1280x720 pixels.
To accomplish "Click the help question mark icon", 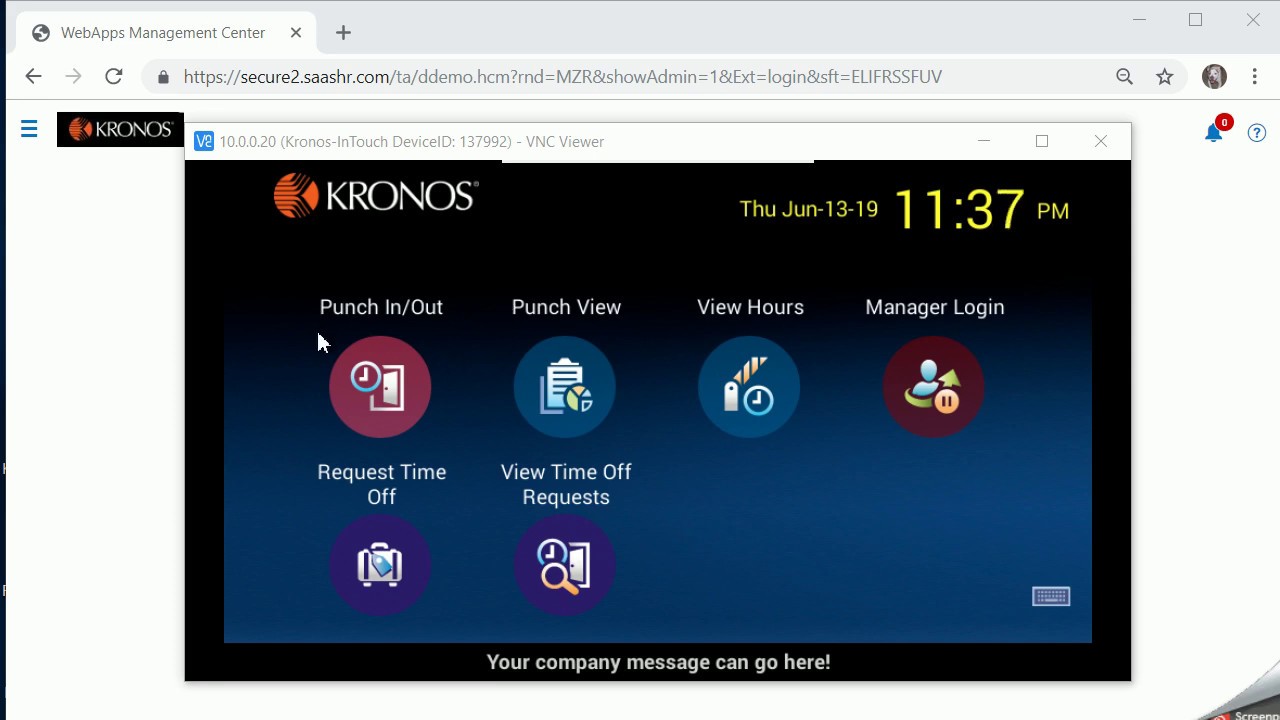I will pos(1257,132).
